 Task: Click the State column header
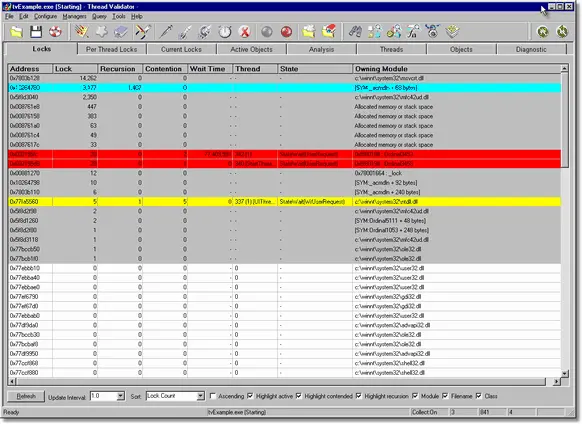(x=315, y=69)
